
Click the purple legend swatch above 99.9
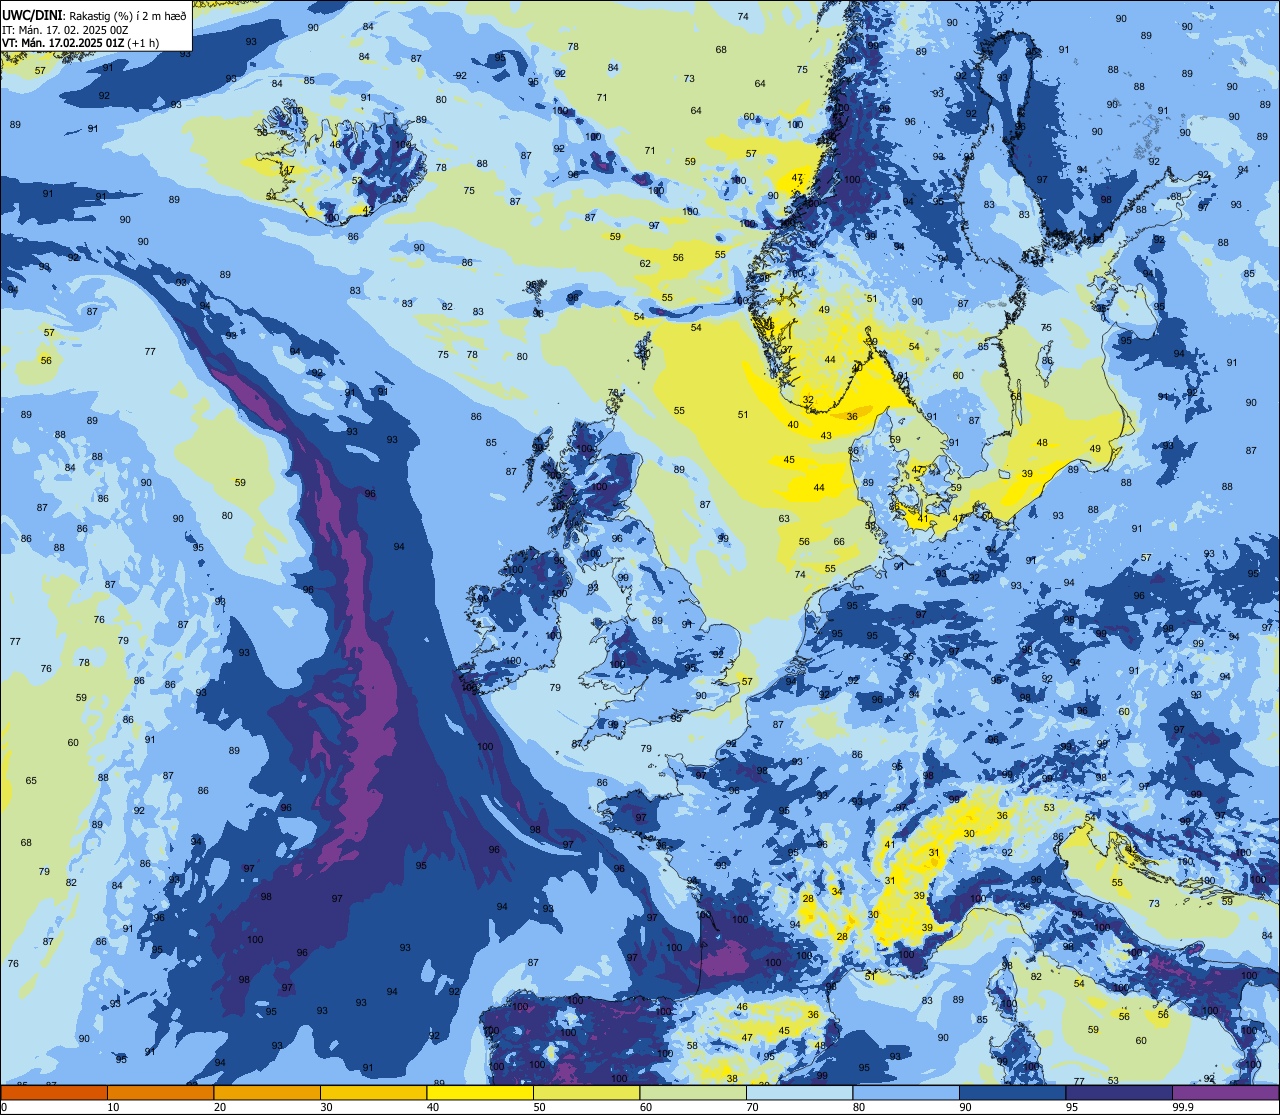point(1225,1092)
